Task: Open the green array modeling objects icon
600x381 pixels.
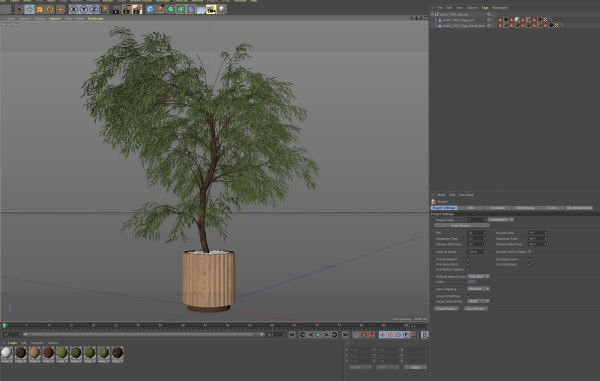Action: pos(181,9)
